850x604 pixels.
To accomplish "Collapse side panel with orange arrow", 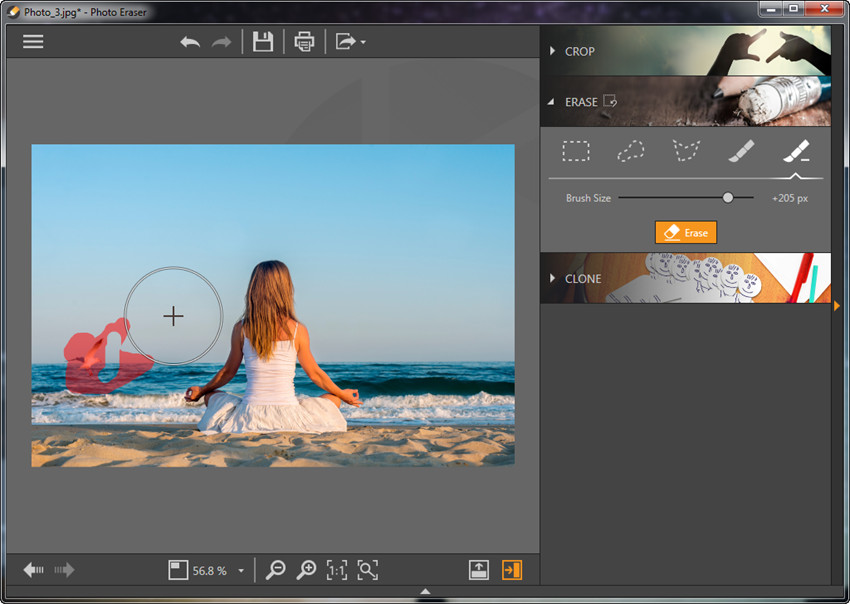I will click(837, 306).
